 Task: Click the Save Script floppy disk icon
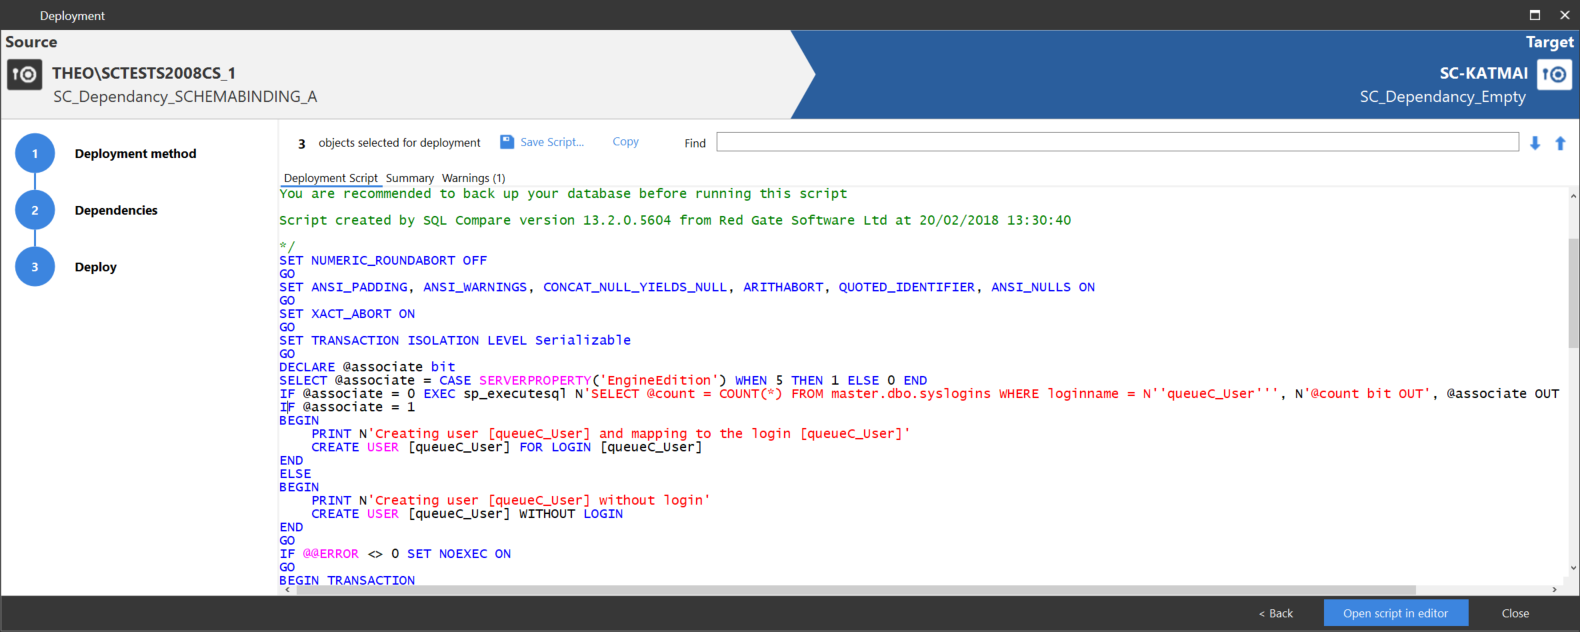pyautogui.click(x=507, y=142)
